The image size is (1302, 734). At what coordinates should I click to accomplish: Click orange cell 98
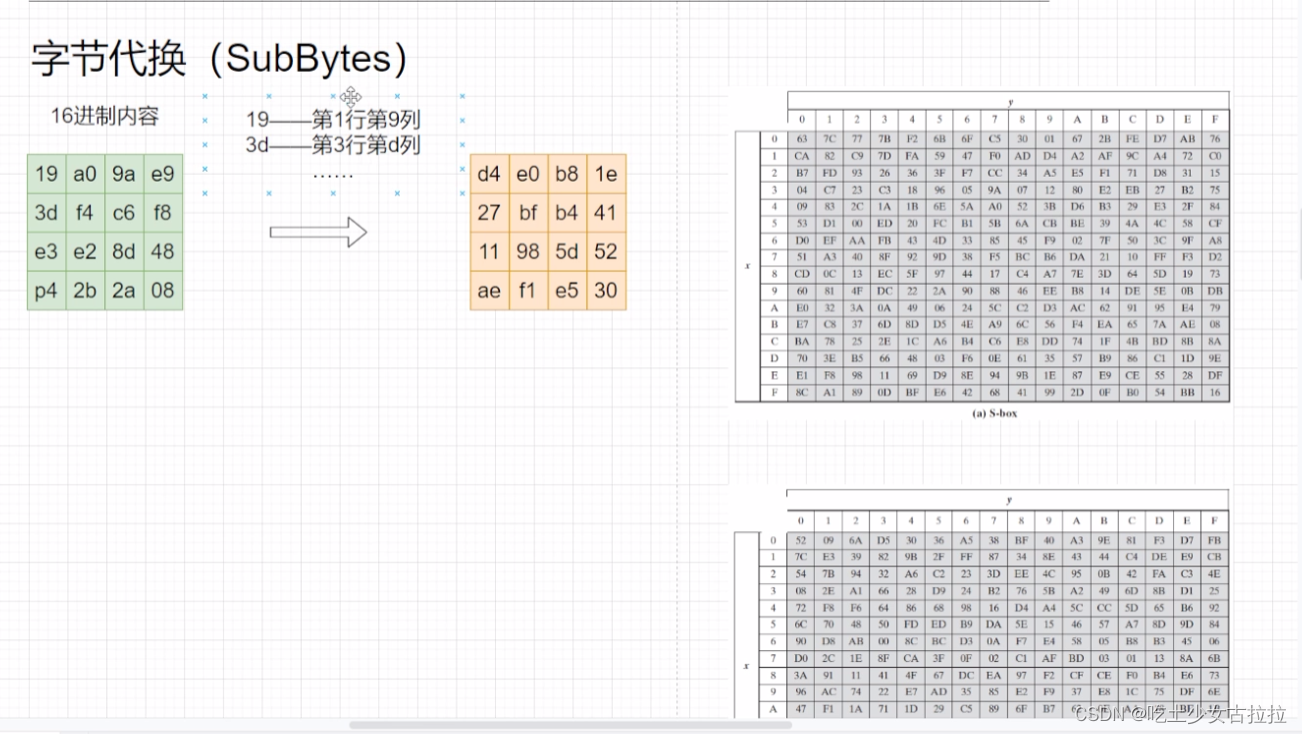point(528,252)
